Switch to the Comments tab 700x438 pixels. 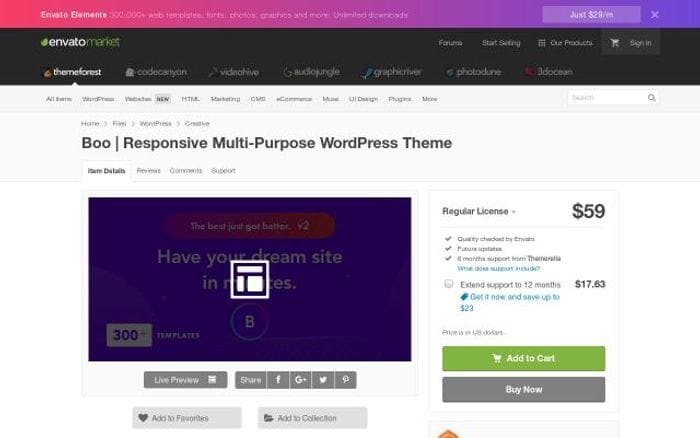[186, 171]
